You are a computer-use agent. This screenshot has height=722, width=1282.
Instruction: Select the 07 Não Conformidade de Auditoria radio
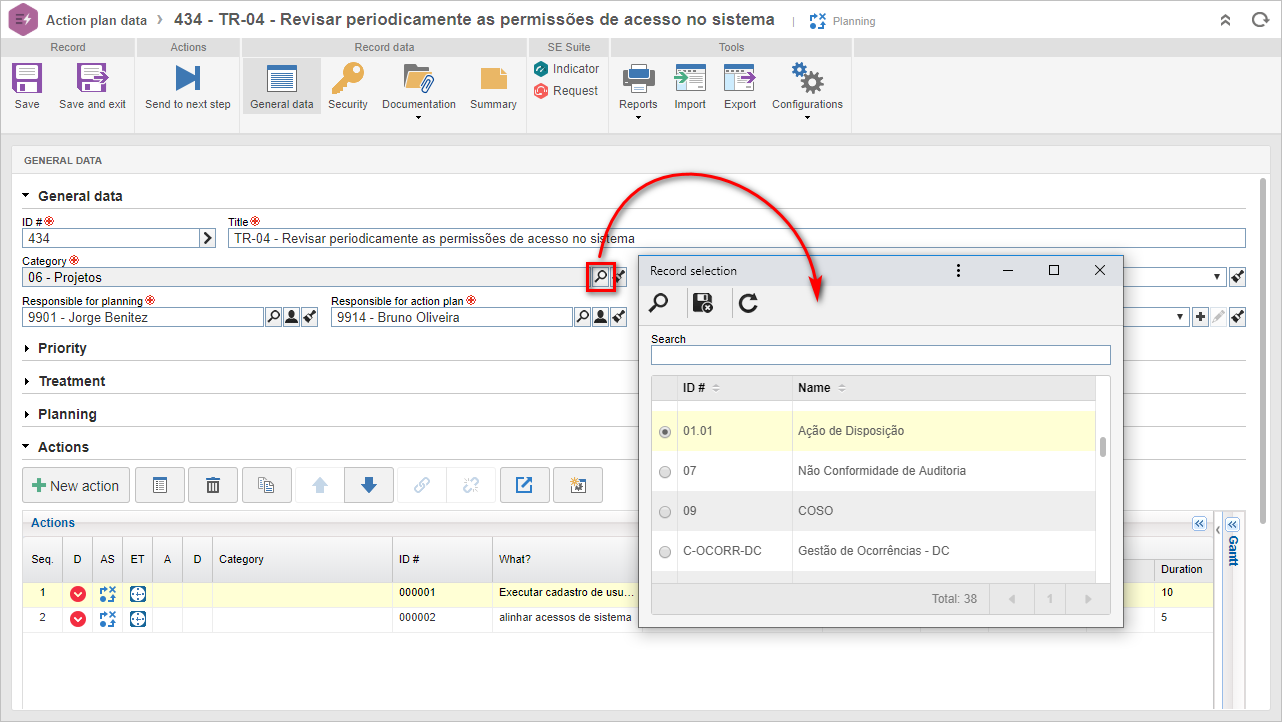coord(665,472)
